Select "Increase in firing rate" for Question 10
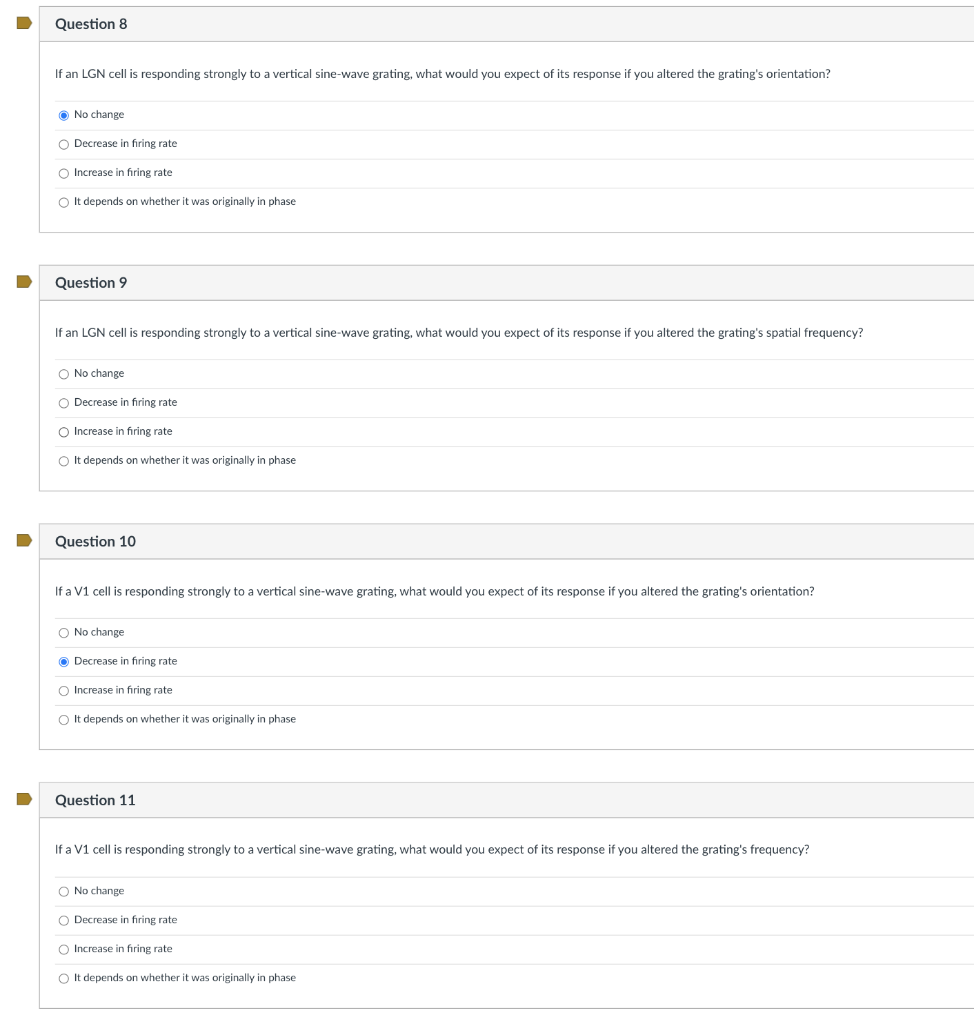The width and height of the screenshot is (974, 1024). [64, 691]
